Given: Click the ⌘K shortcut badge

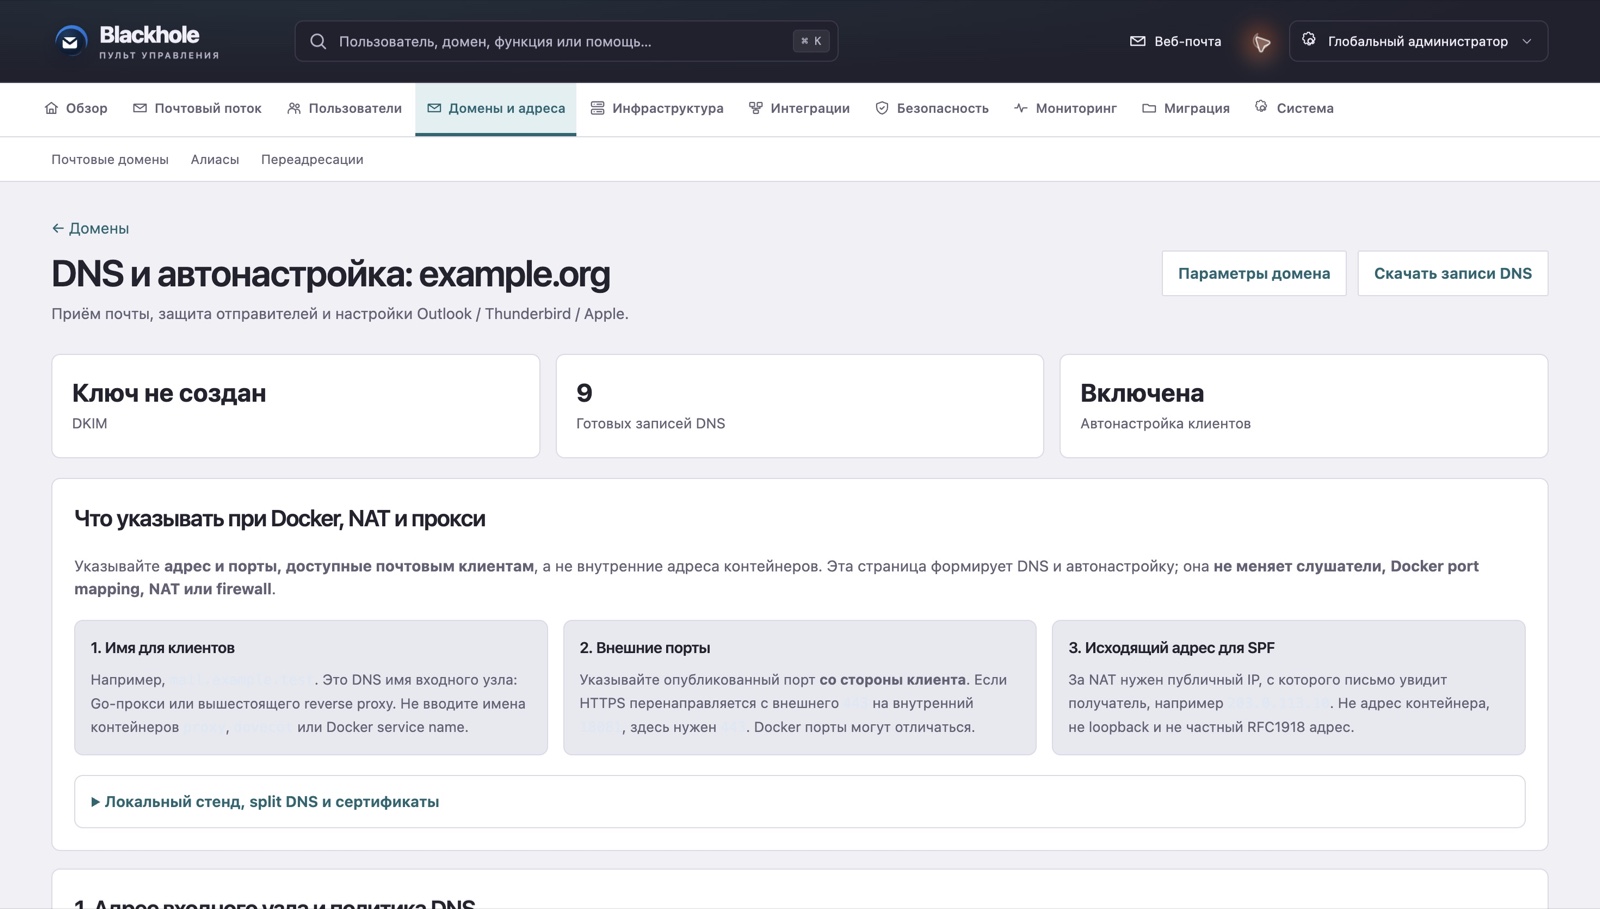Looking at the screenshot, I should click(811, 41).
